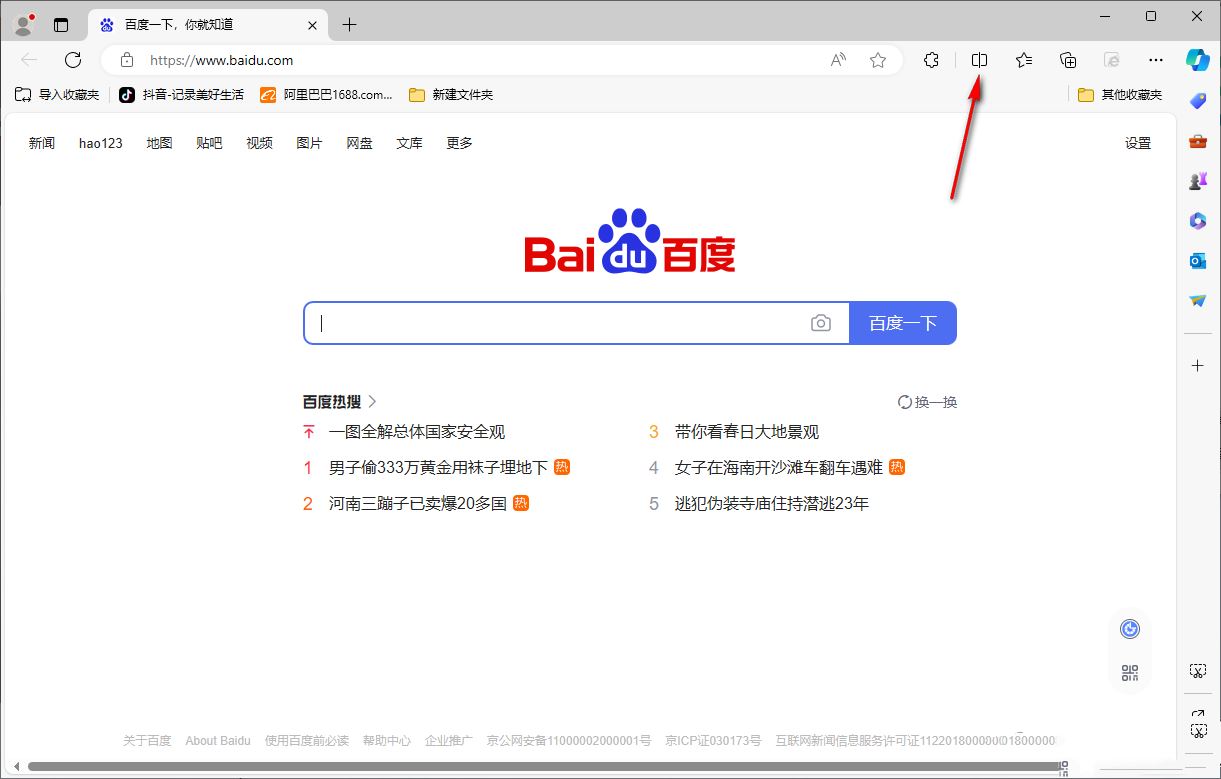The image size is (1221, 779).
Task: Open the Copilot sidebar icon
Action: tap(1198, 59)
